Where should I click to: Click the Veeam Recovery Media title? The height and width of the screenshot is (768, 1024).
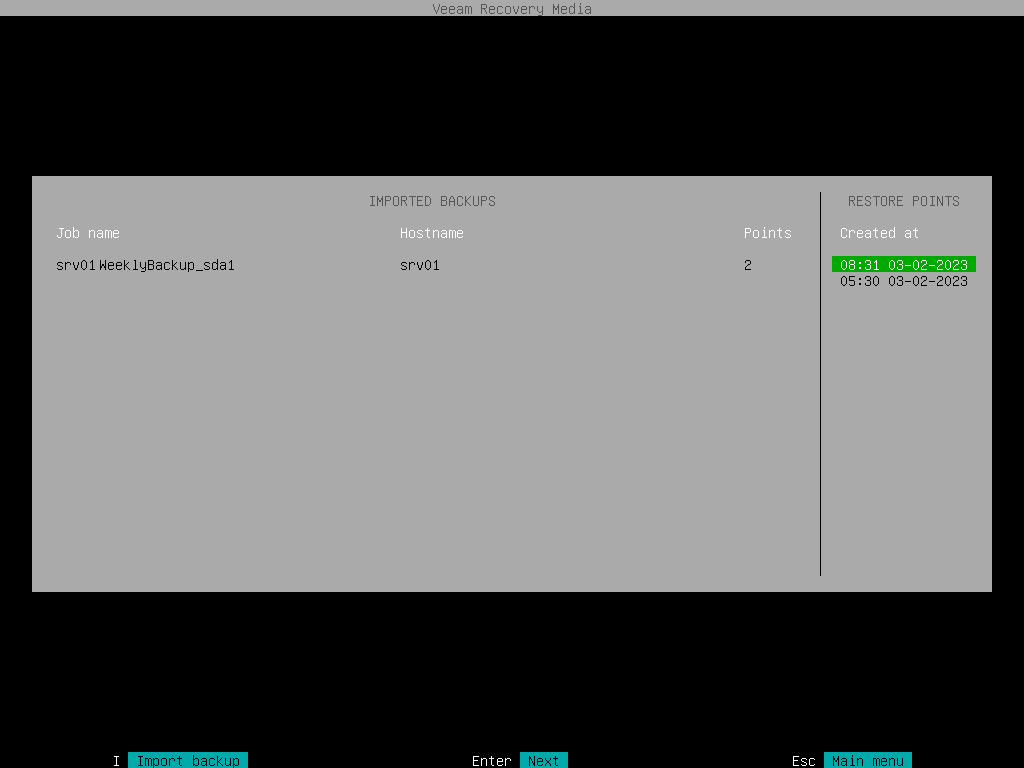click(x=512, y=8)
